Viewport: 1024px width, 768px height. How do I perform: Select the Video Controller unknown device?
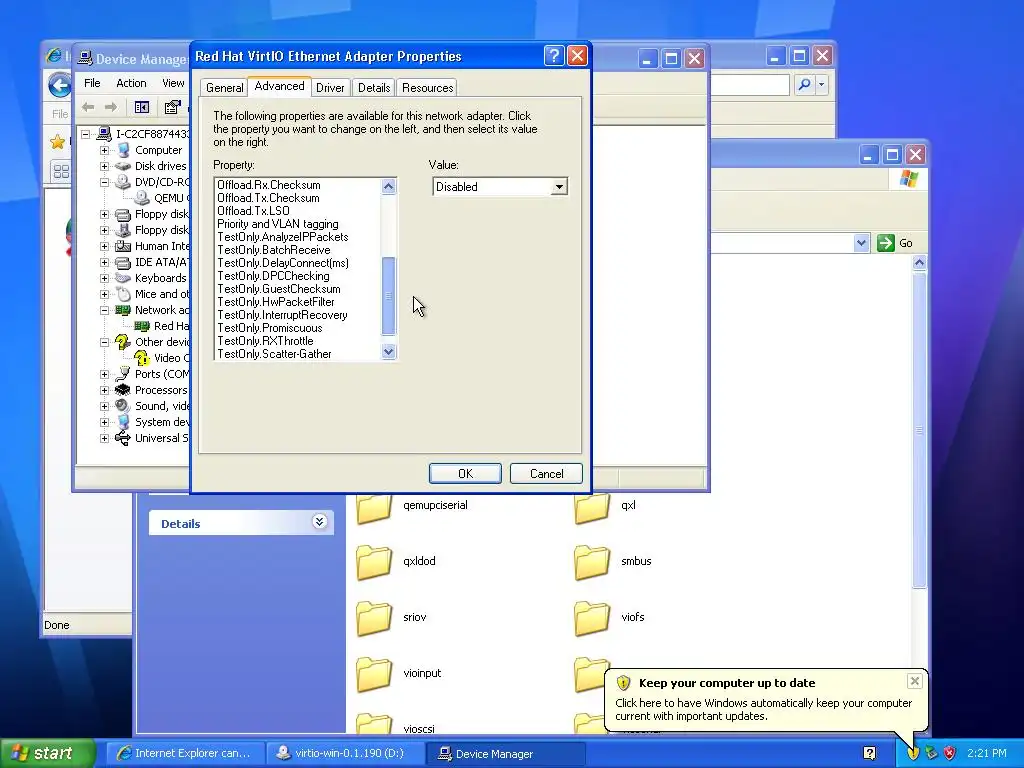(171, 358)
